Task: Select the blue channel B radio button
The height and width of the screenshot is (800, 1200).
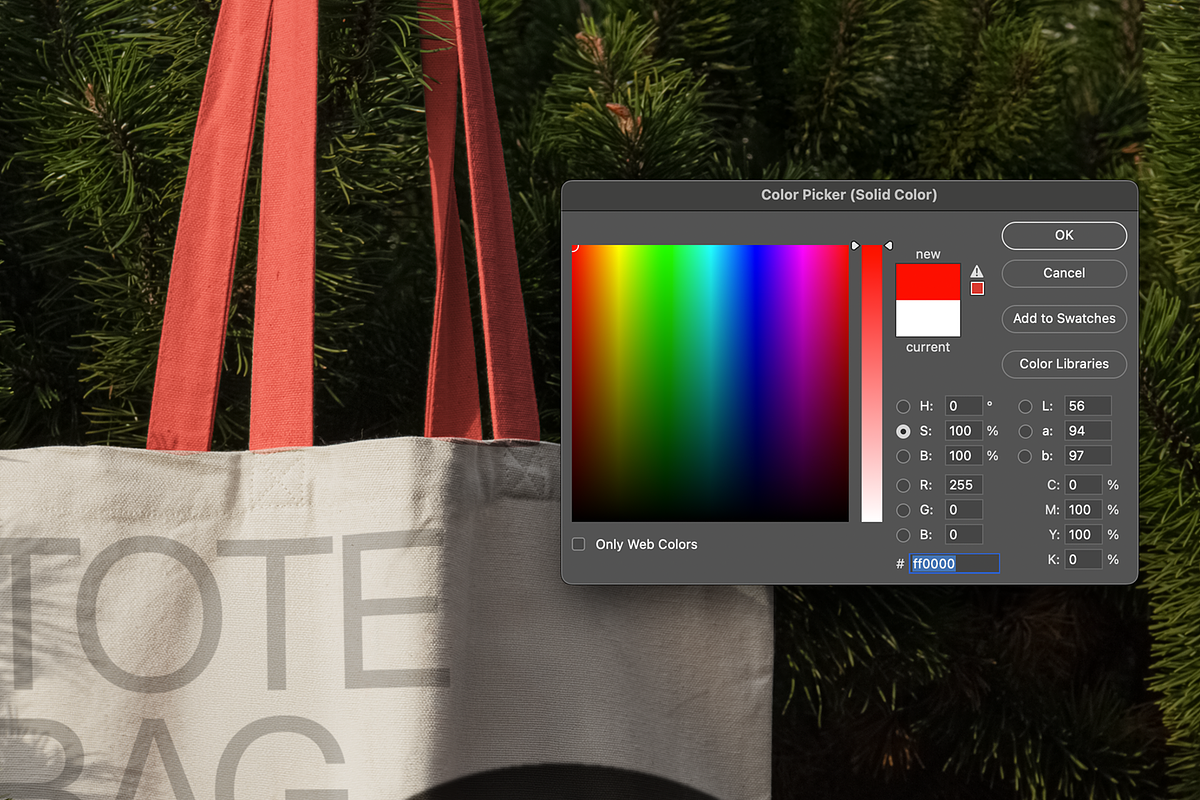Action: (904, 535)
